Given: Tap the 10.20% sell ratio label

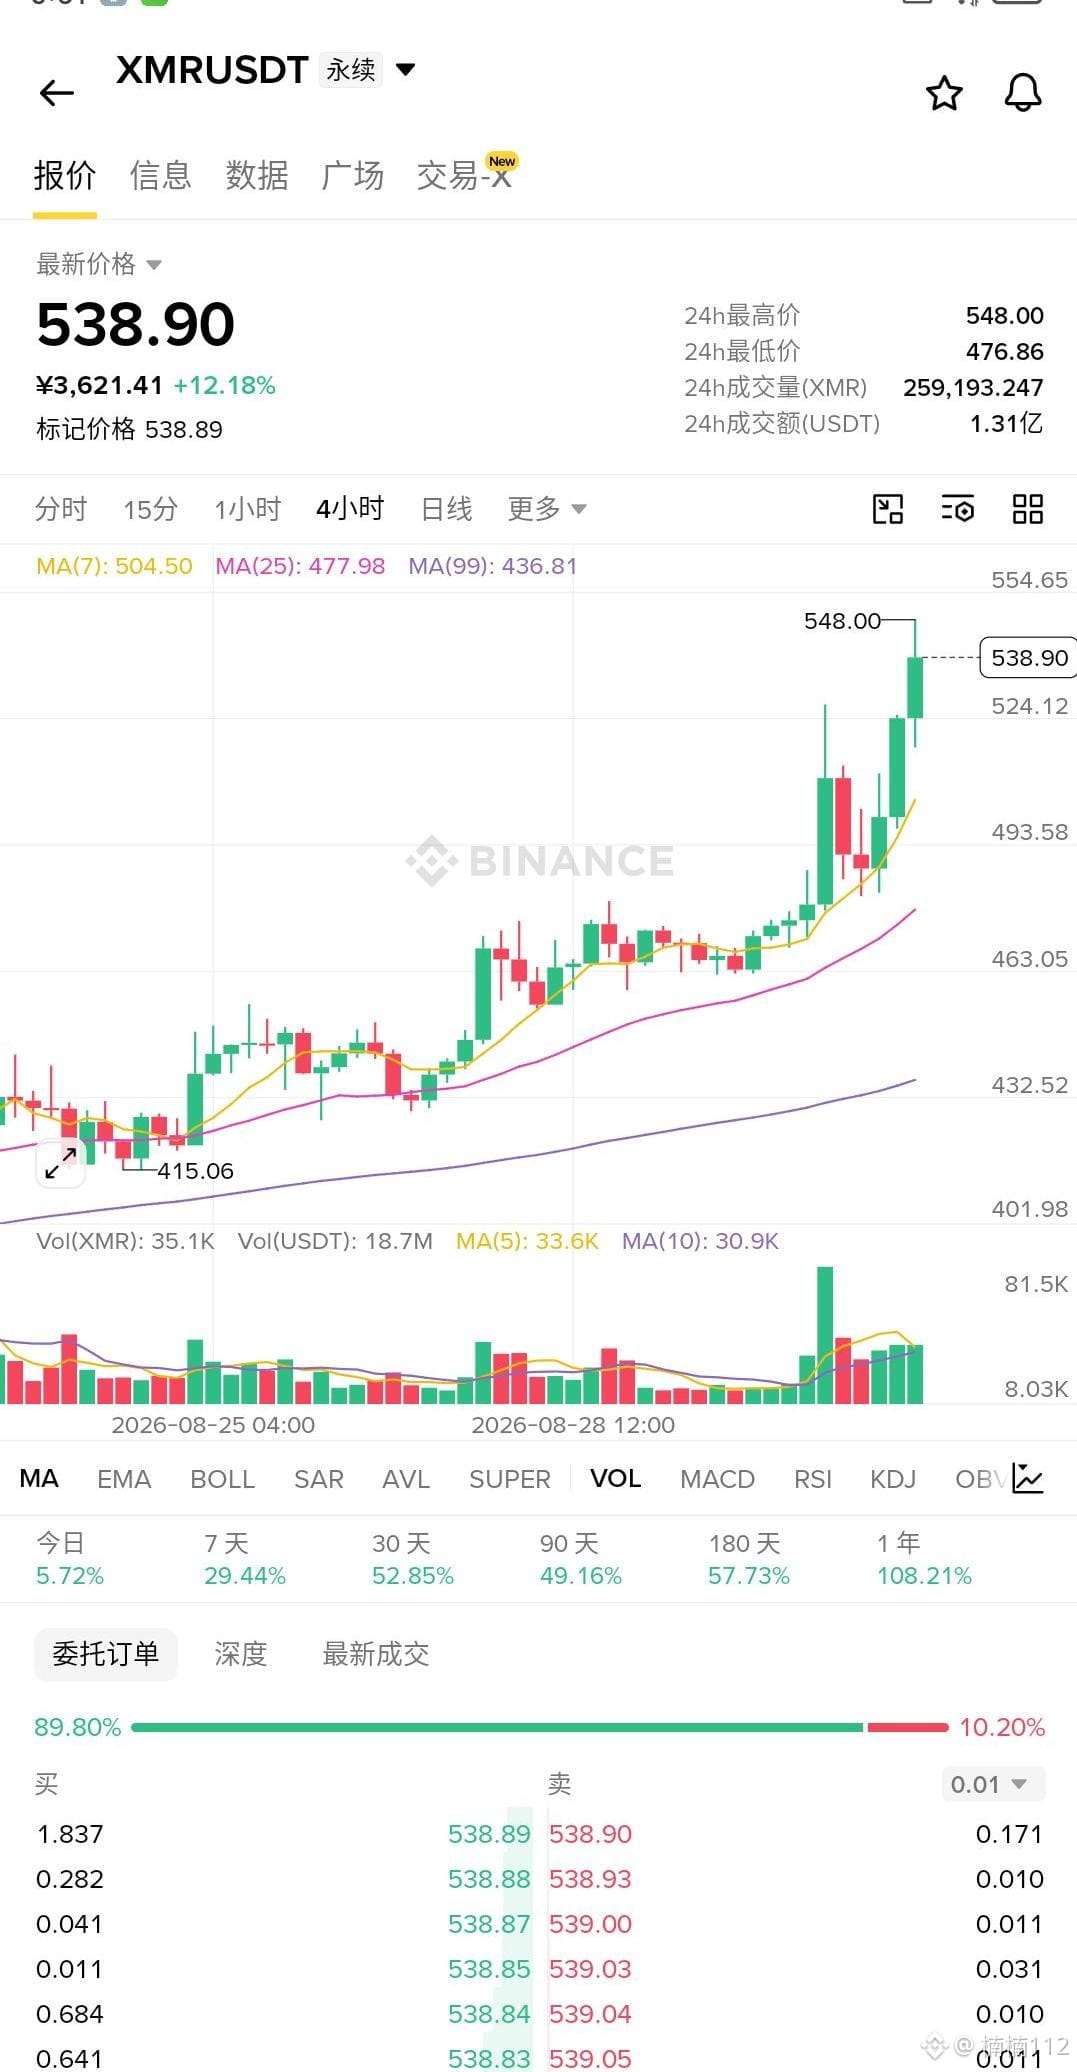Looking at the screenshot, I should click(x=1002, y=1727).
